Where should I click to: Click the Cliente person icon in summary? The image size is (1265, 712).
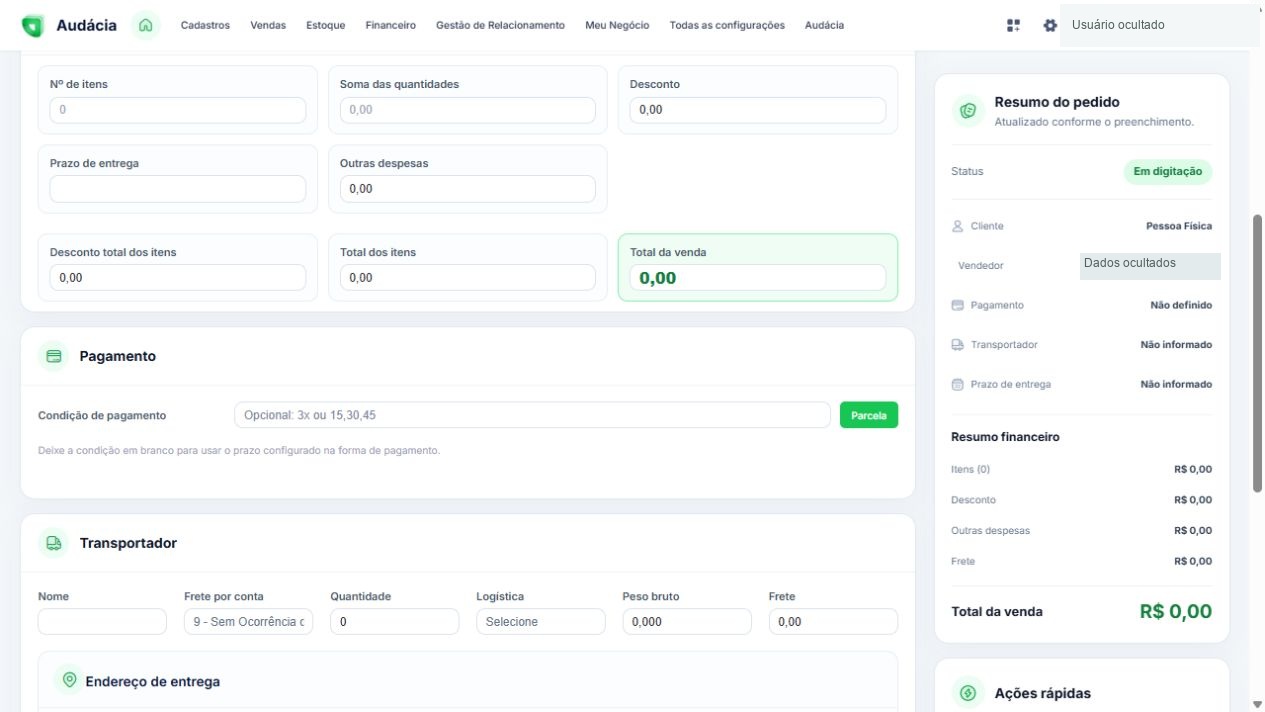point(957,226)
